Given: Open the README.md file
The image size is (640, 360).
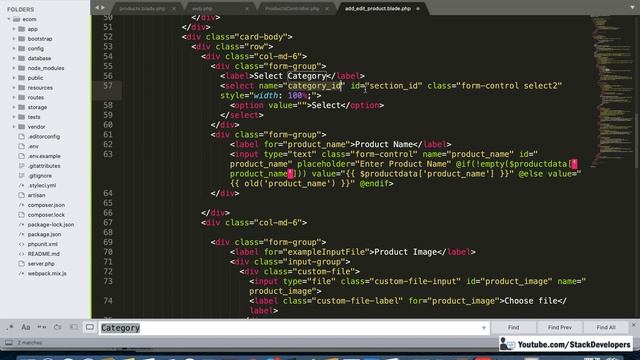Looking at the screenshot, I should [43, 254].
